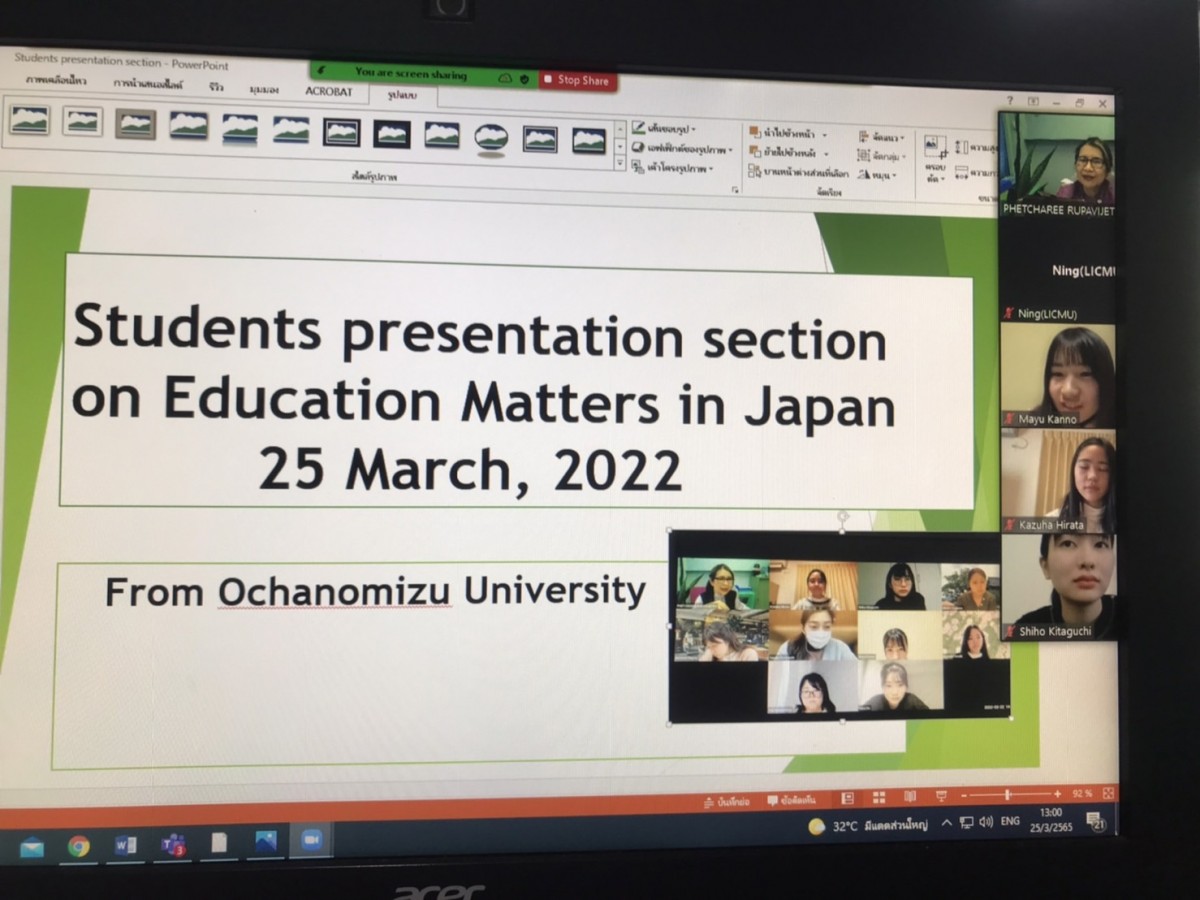Expand the full picture styles gallery

[620, 163]
